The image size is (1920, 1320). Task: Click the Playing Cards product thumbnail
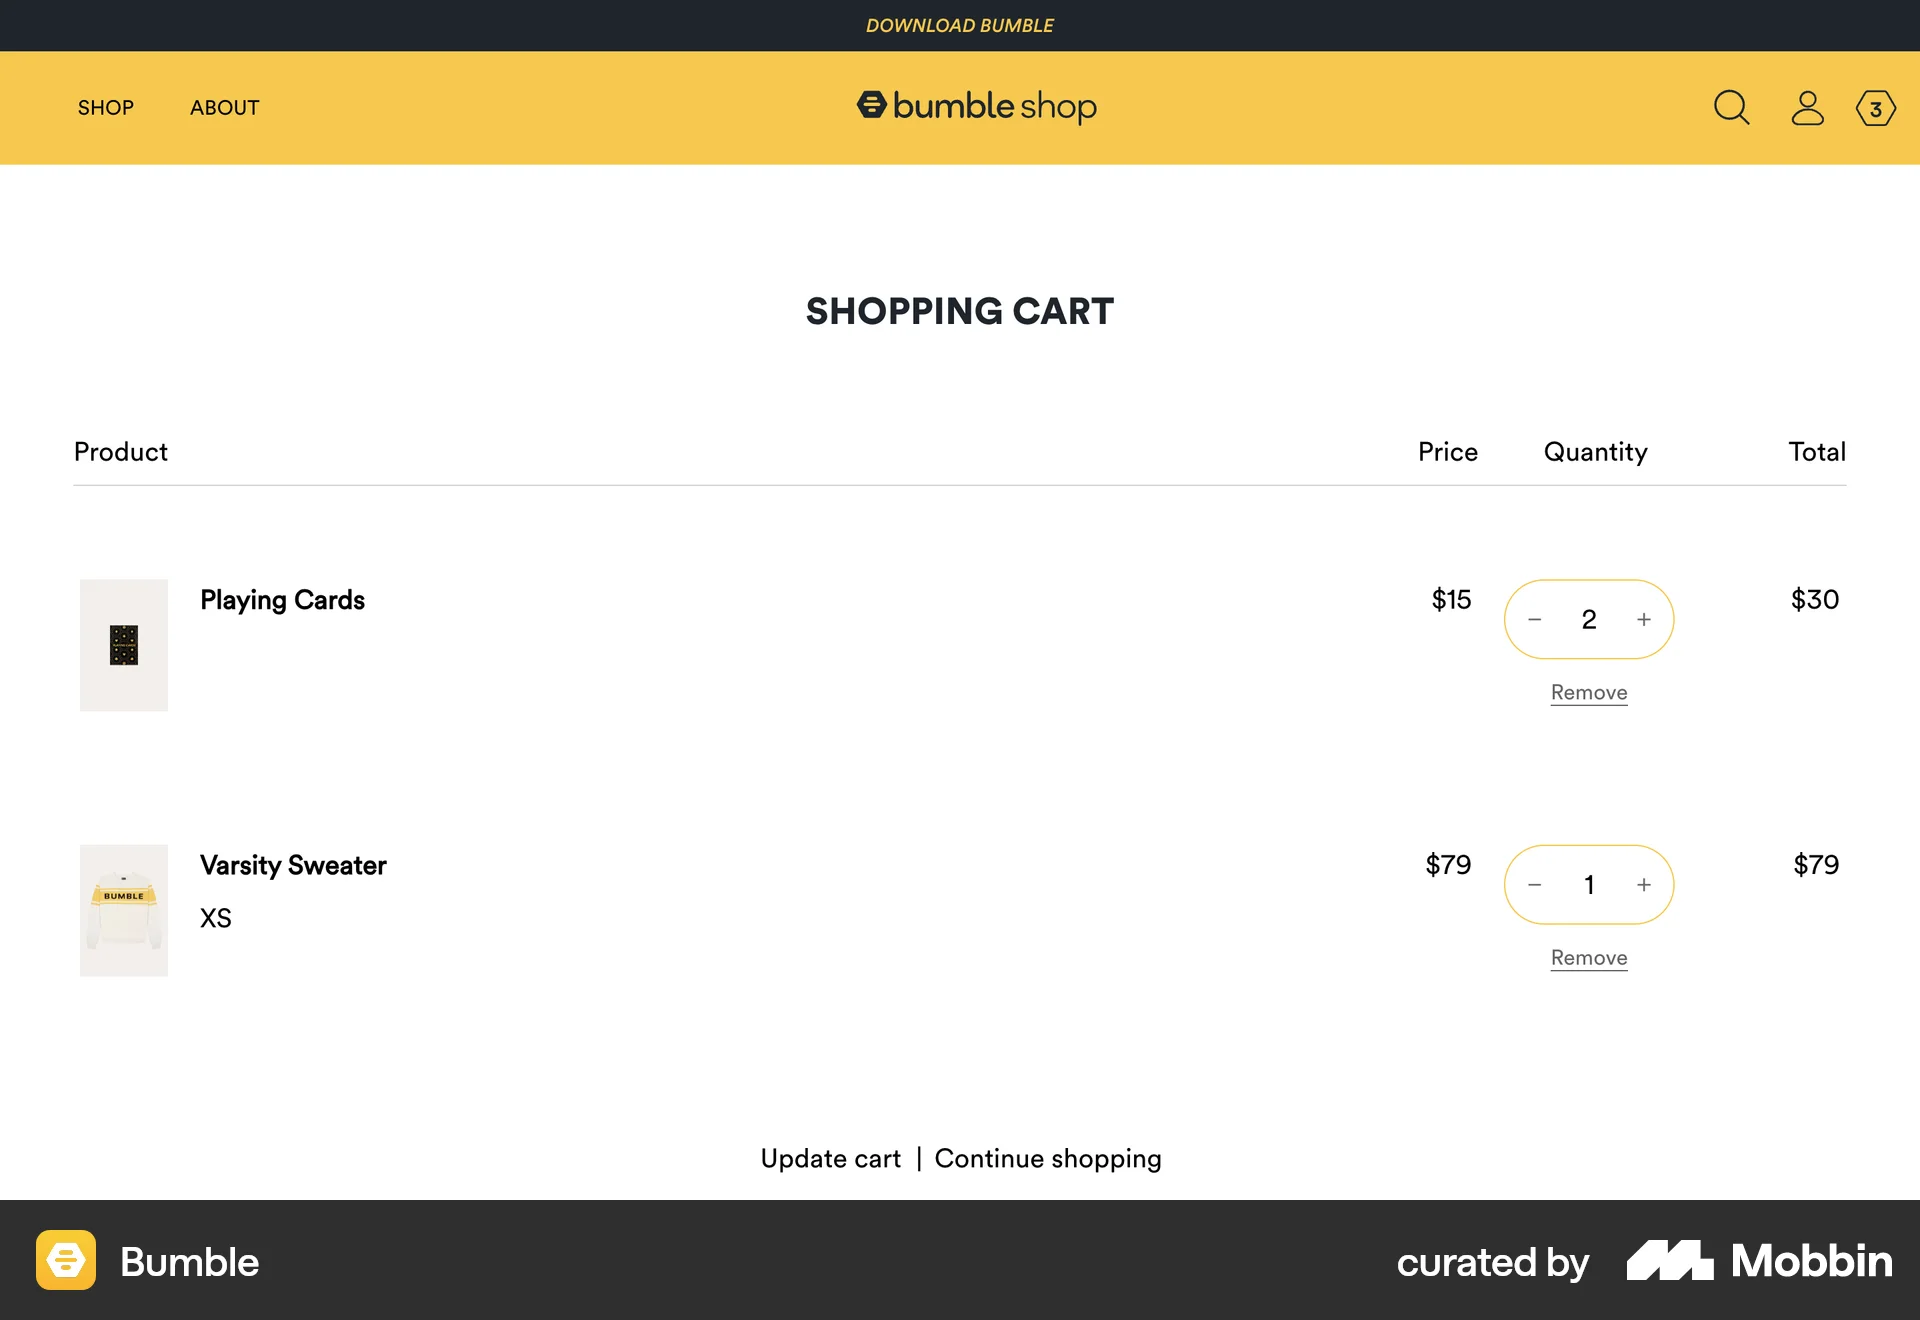tap(123, 645)
